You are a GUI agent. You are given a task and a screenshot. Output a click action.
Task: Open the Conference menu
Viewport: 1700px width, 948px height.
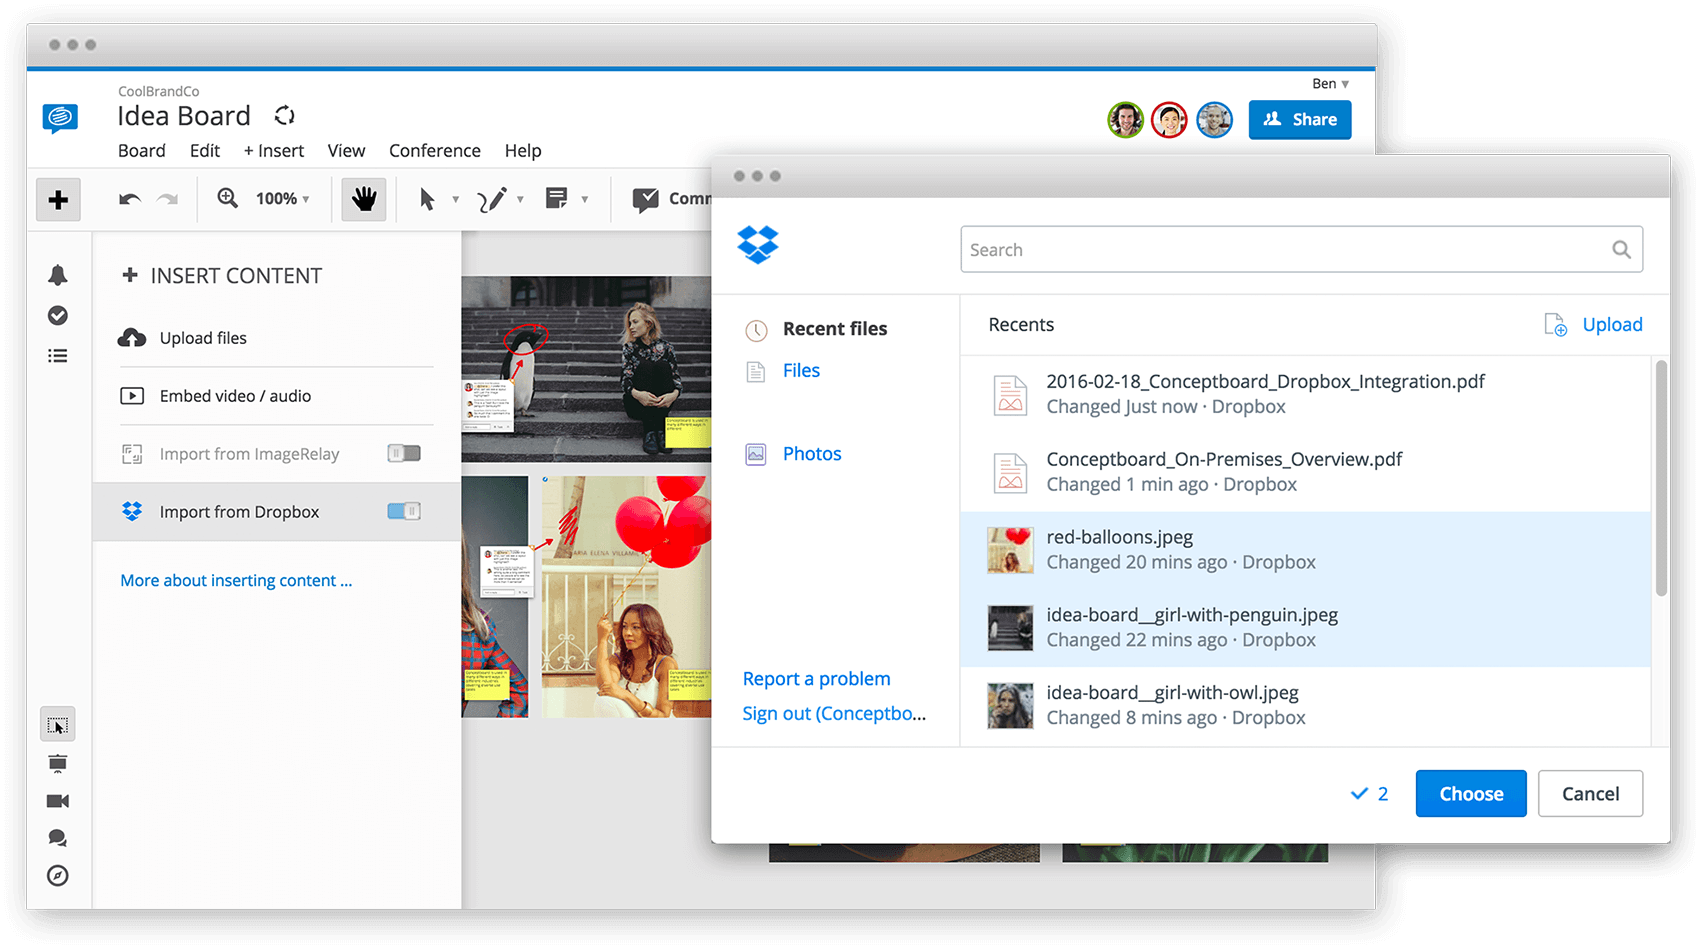[435, 151]
